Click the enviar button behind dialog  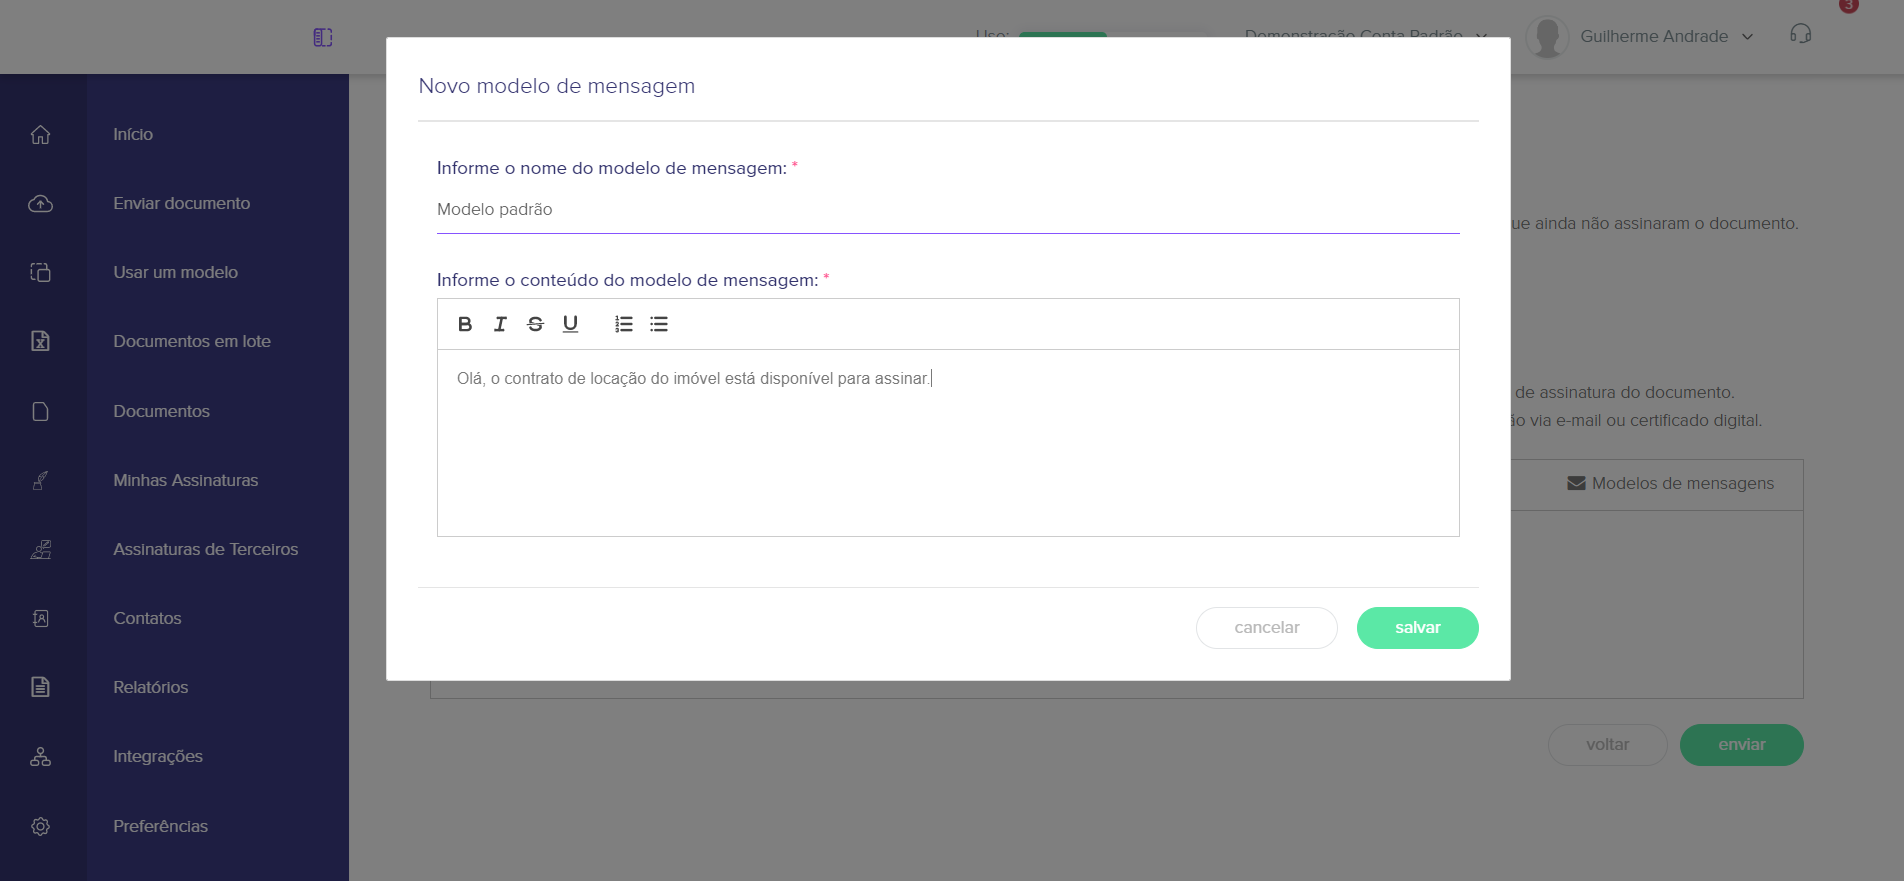coord(1741,745)
